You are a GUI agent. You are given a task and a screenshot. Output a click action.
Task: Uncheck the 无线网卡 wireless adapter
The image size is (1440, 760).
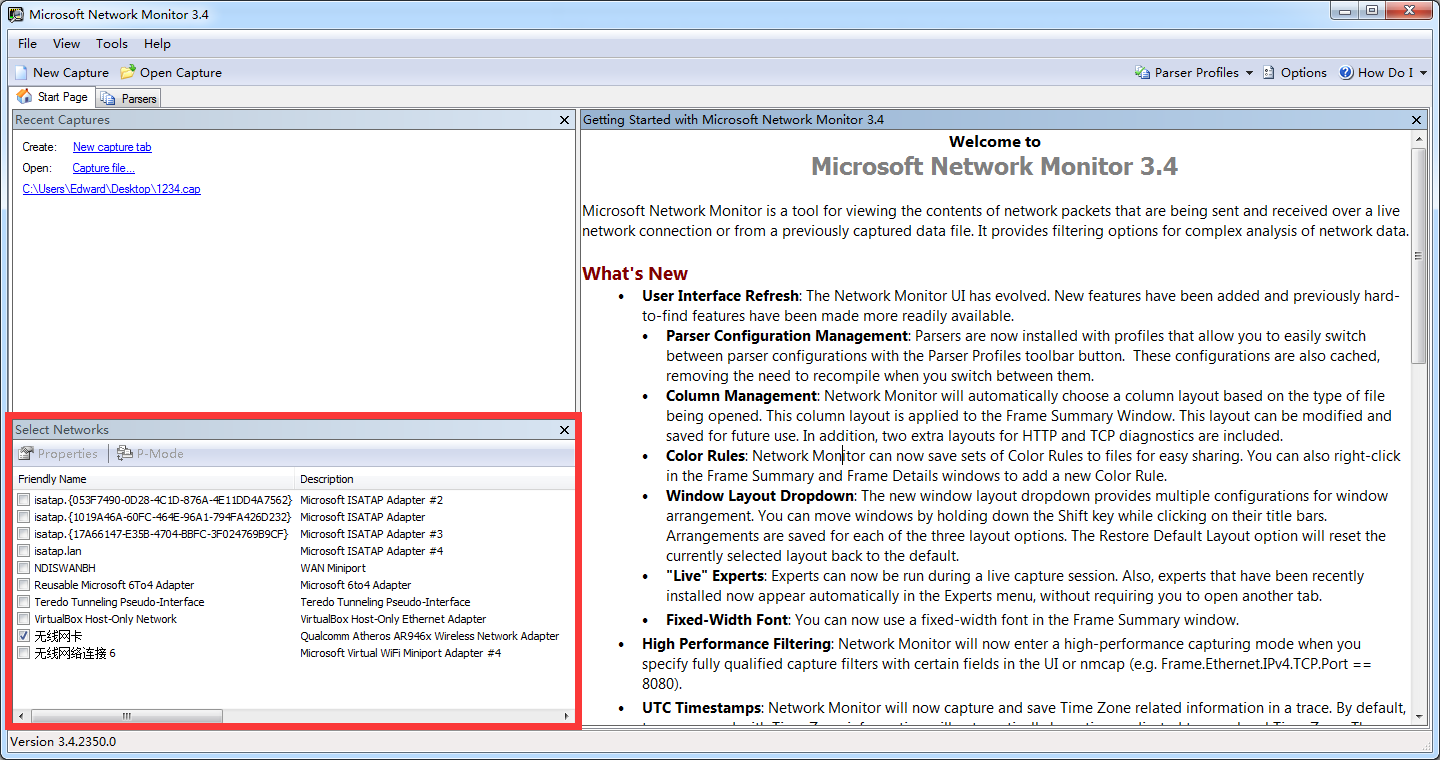22,636
